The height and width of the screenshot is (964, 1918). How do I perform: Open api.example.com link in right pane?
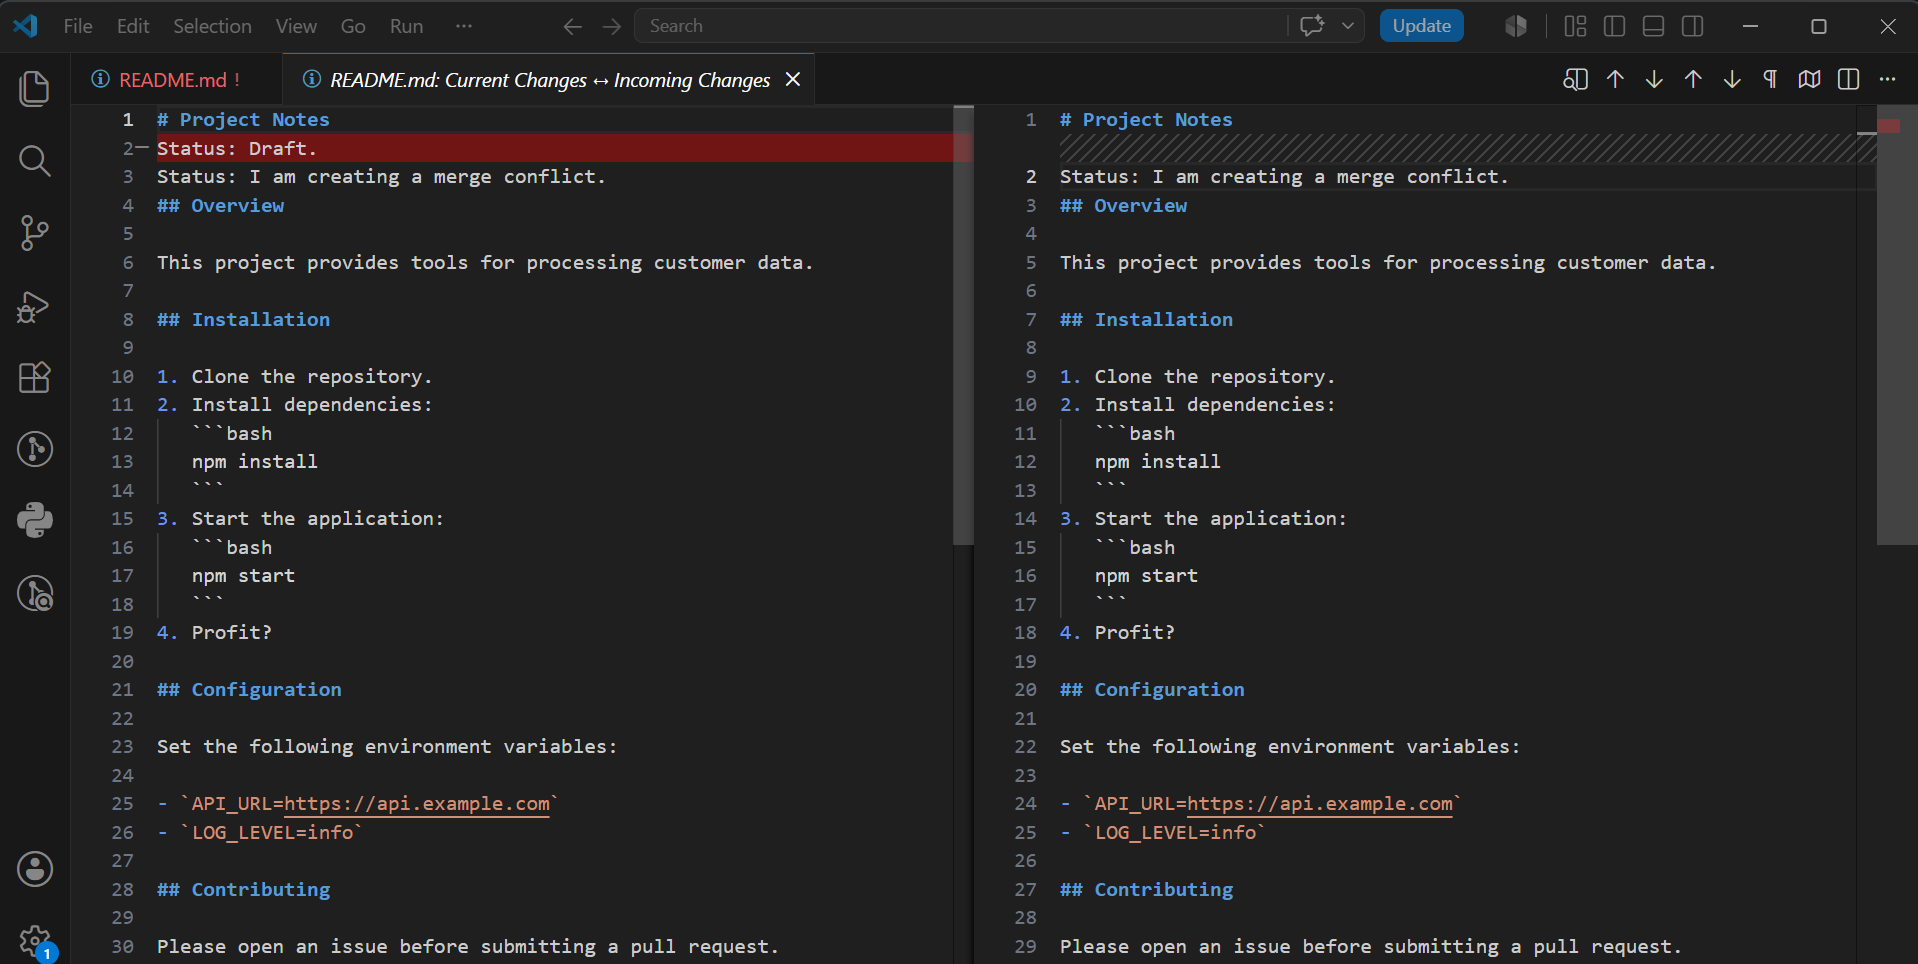(x=1320, y=803)
